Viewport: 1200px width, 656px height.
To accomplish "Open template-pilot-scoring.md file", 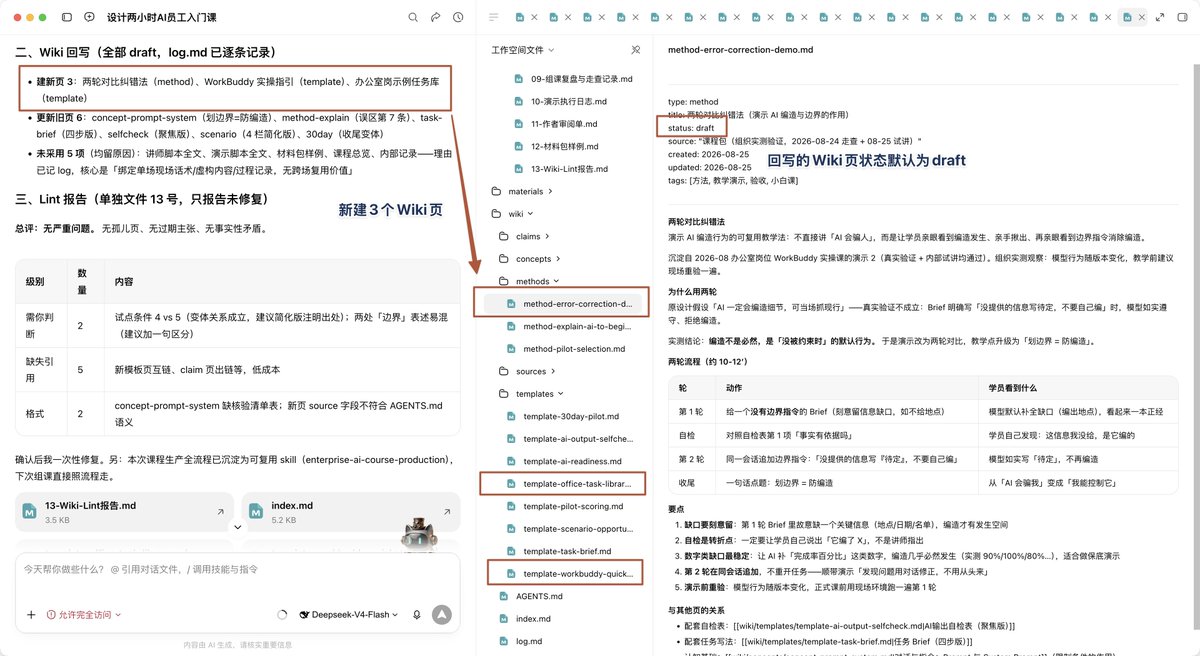I will pyautogui.click(x=564, y=506).
